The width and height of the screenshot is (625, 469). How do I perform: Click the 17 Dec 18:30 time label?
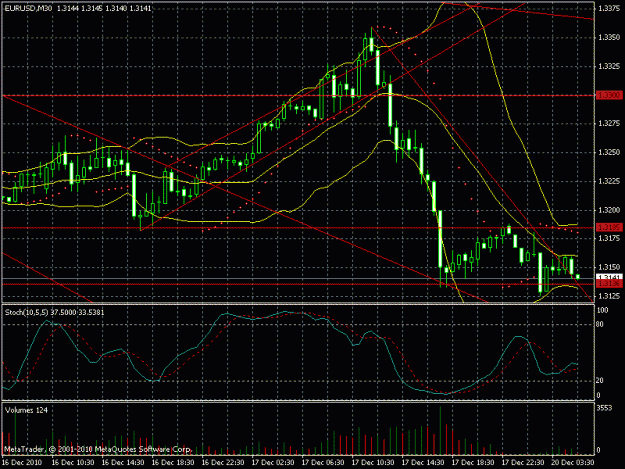(x=473, y=463)
